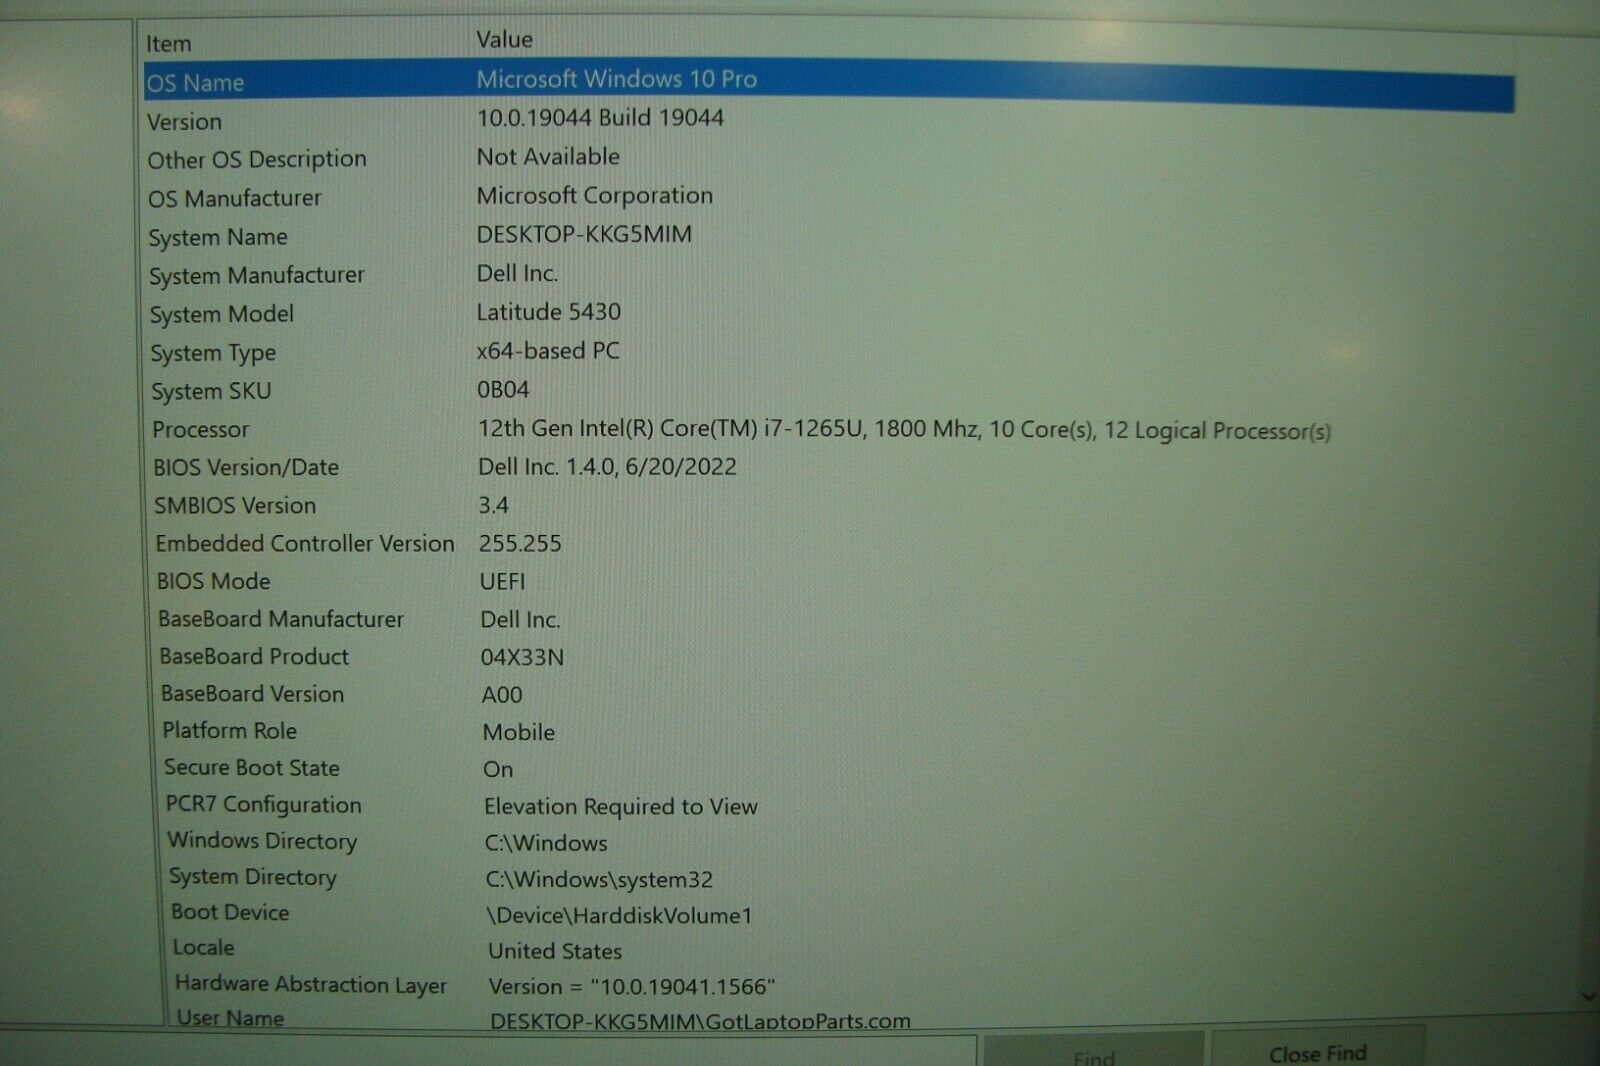
Task: Click the value \Device\HarddiskVolume1
Action: [619, 916]
